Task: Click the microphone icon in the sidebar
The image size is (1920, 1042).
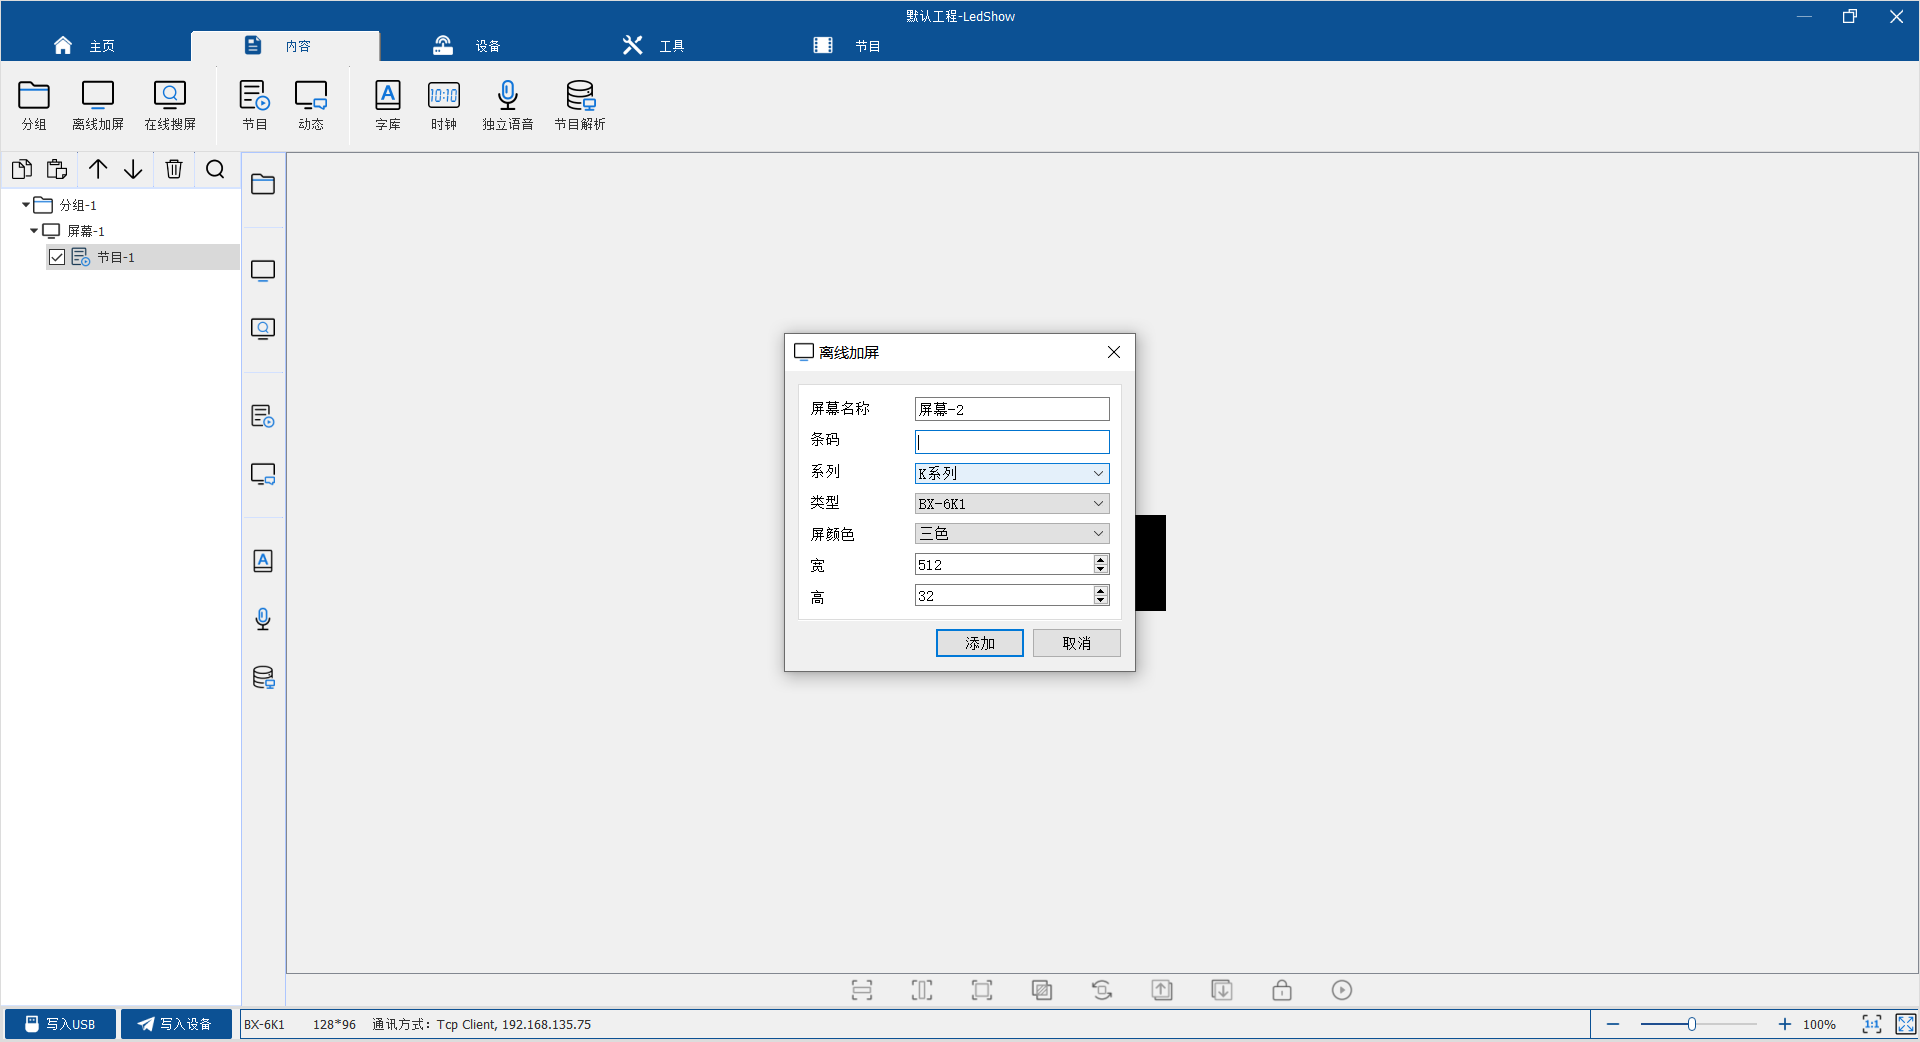Action: coord(263,619)
